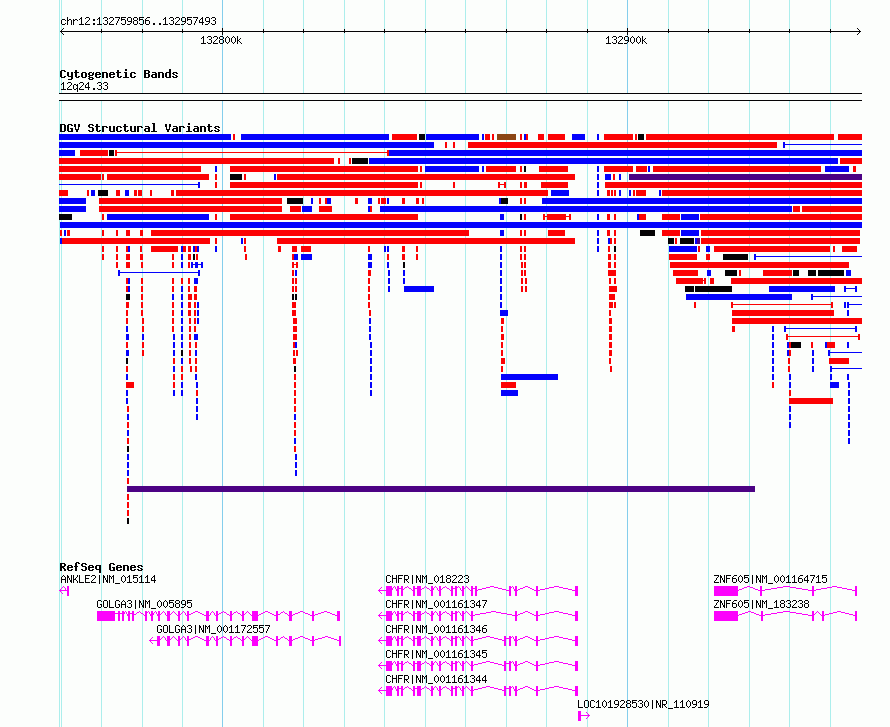The width and height of the screenshot is (890, 727).
Task: Open the ZNF605|NM_183238 transcript label
Action: 761,604
